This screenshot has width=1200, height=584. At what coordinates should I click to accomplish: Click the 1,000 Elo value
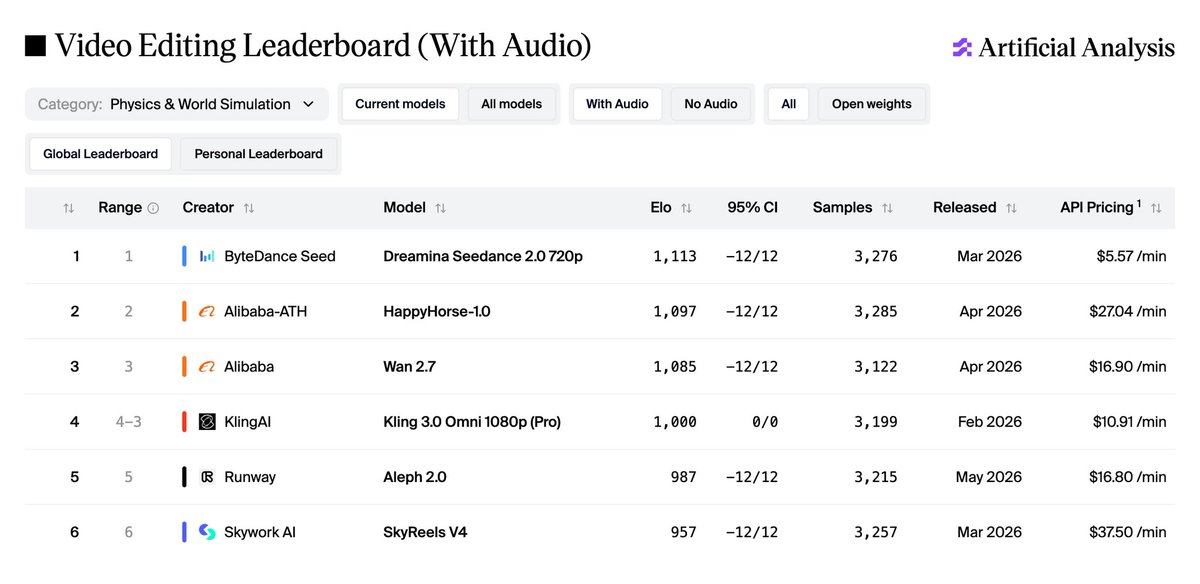675,422
